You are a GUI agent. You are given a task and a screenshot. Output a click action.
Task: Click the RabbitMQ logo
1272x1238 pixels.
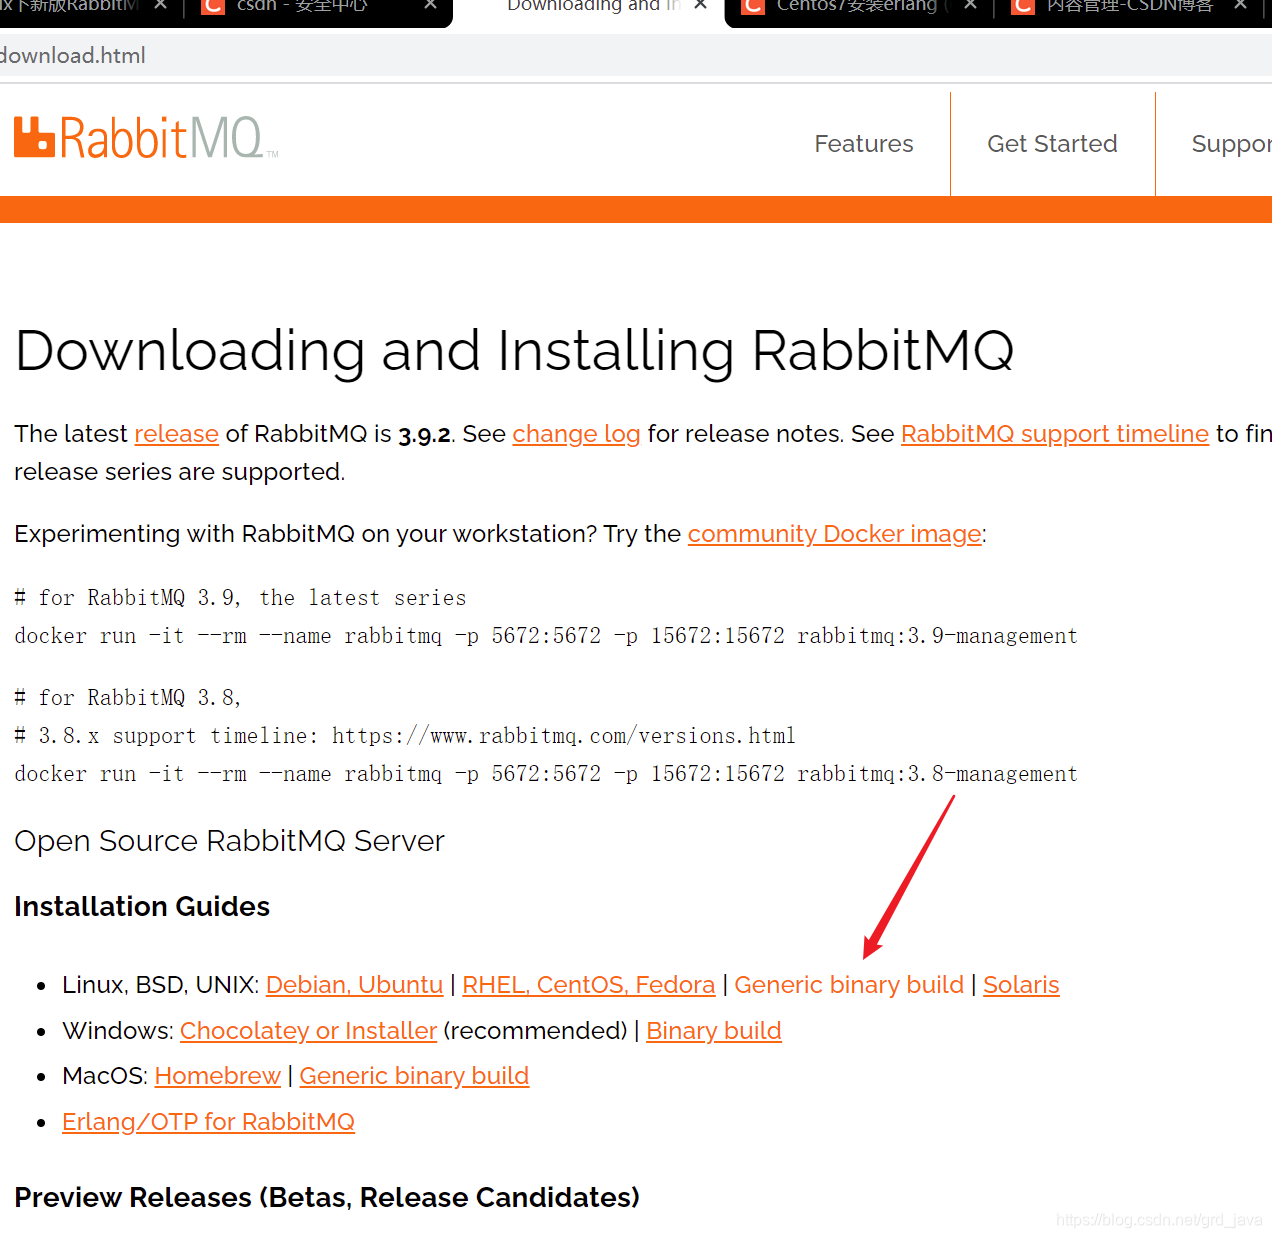[146, 138]
